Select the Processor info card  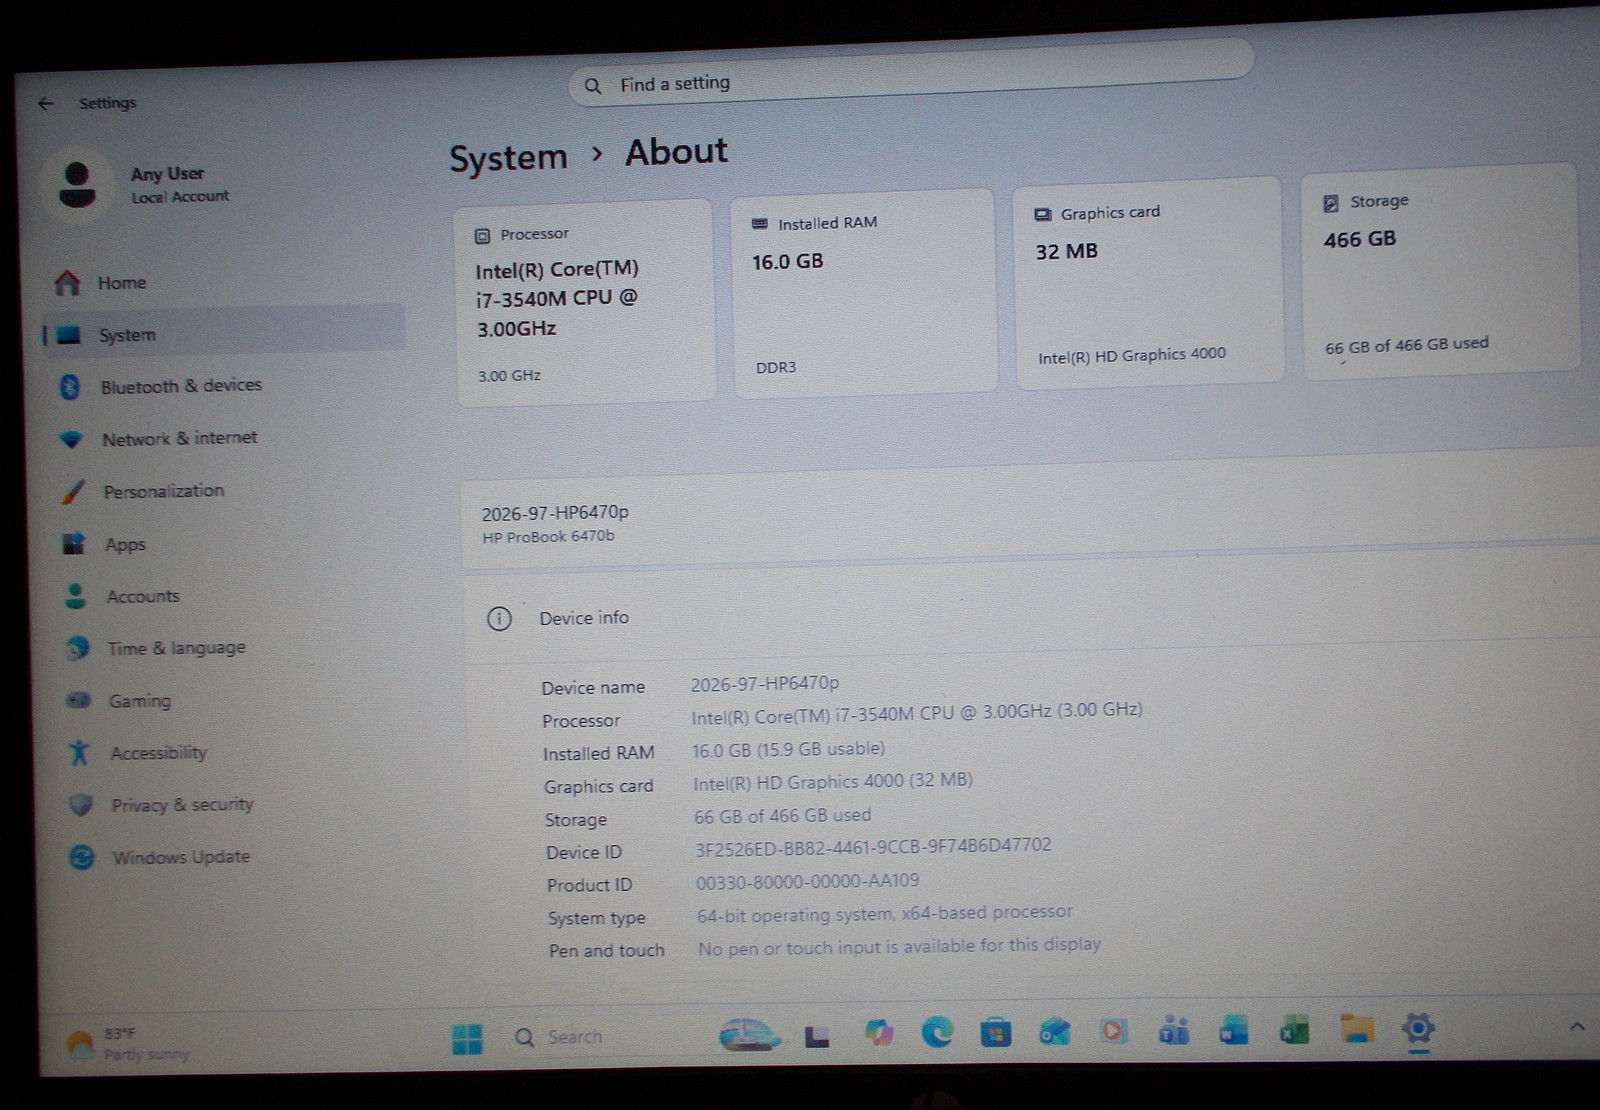(586, 303)
